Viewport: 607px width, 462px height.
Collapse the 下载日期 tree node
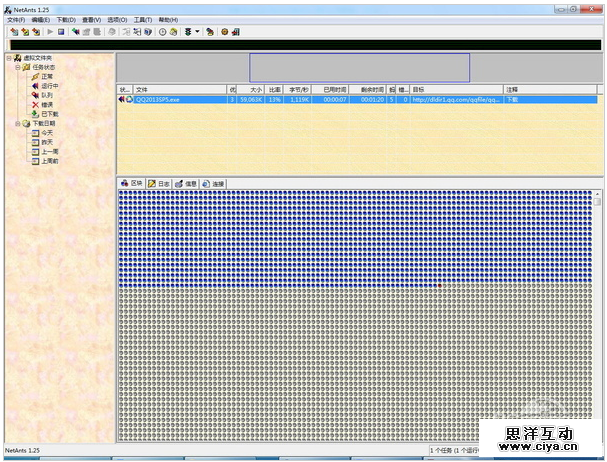pyautogui.click(x=16, y=123)
